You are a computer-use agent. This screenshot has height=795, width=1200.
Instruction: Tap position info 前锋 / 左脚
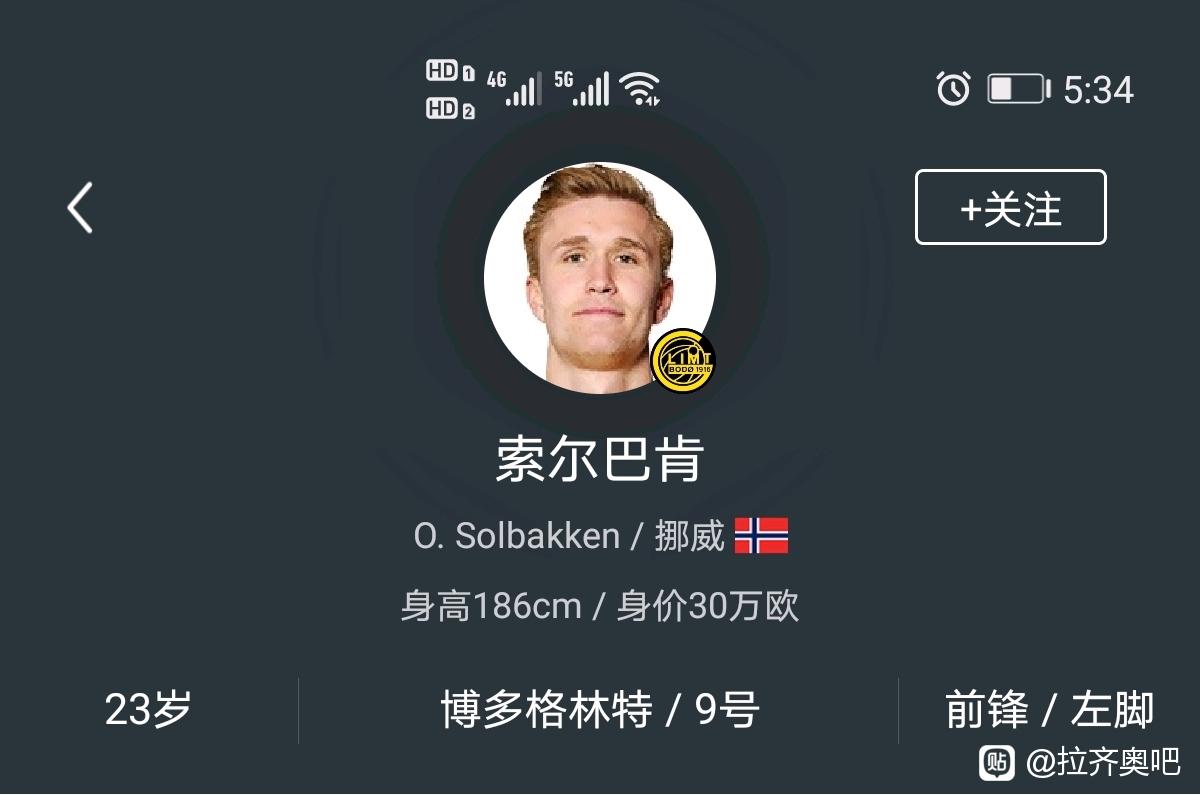pyautogui.click(x=1049, y=710)
